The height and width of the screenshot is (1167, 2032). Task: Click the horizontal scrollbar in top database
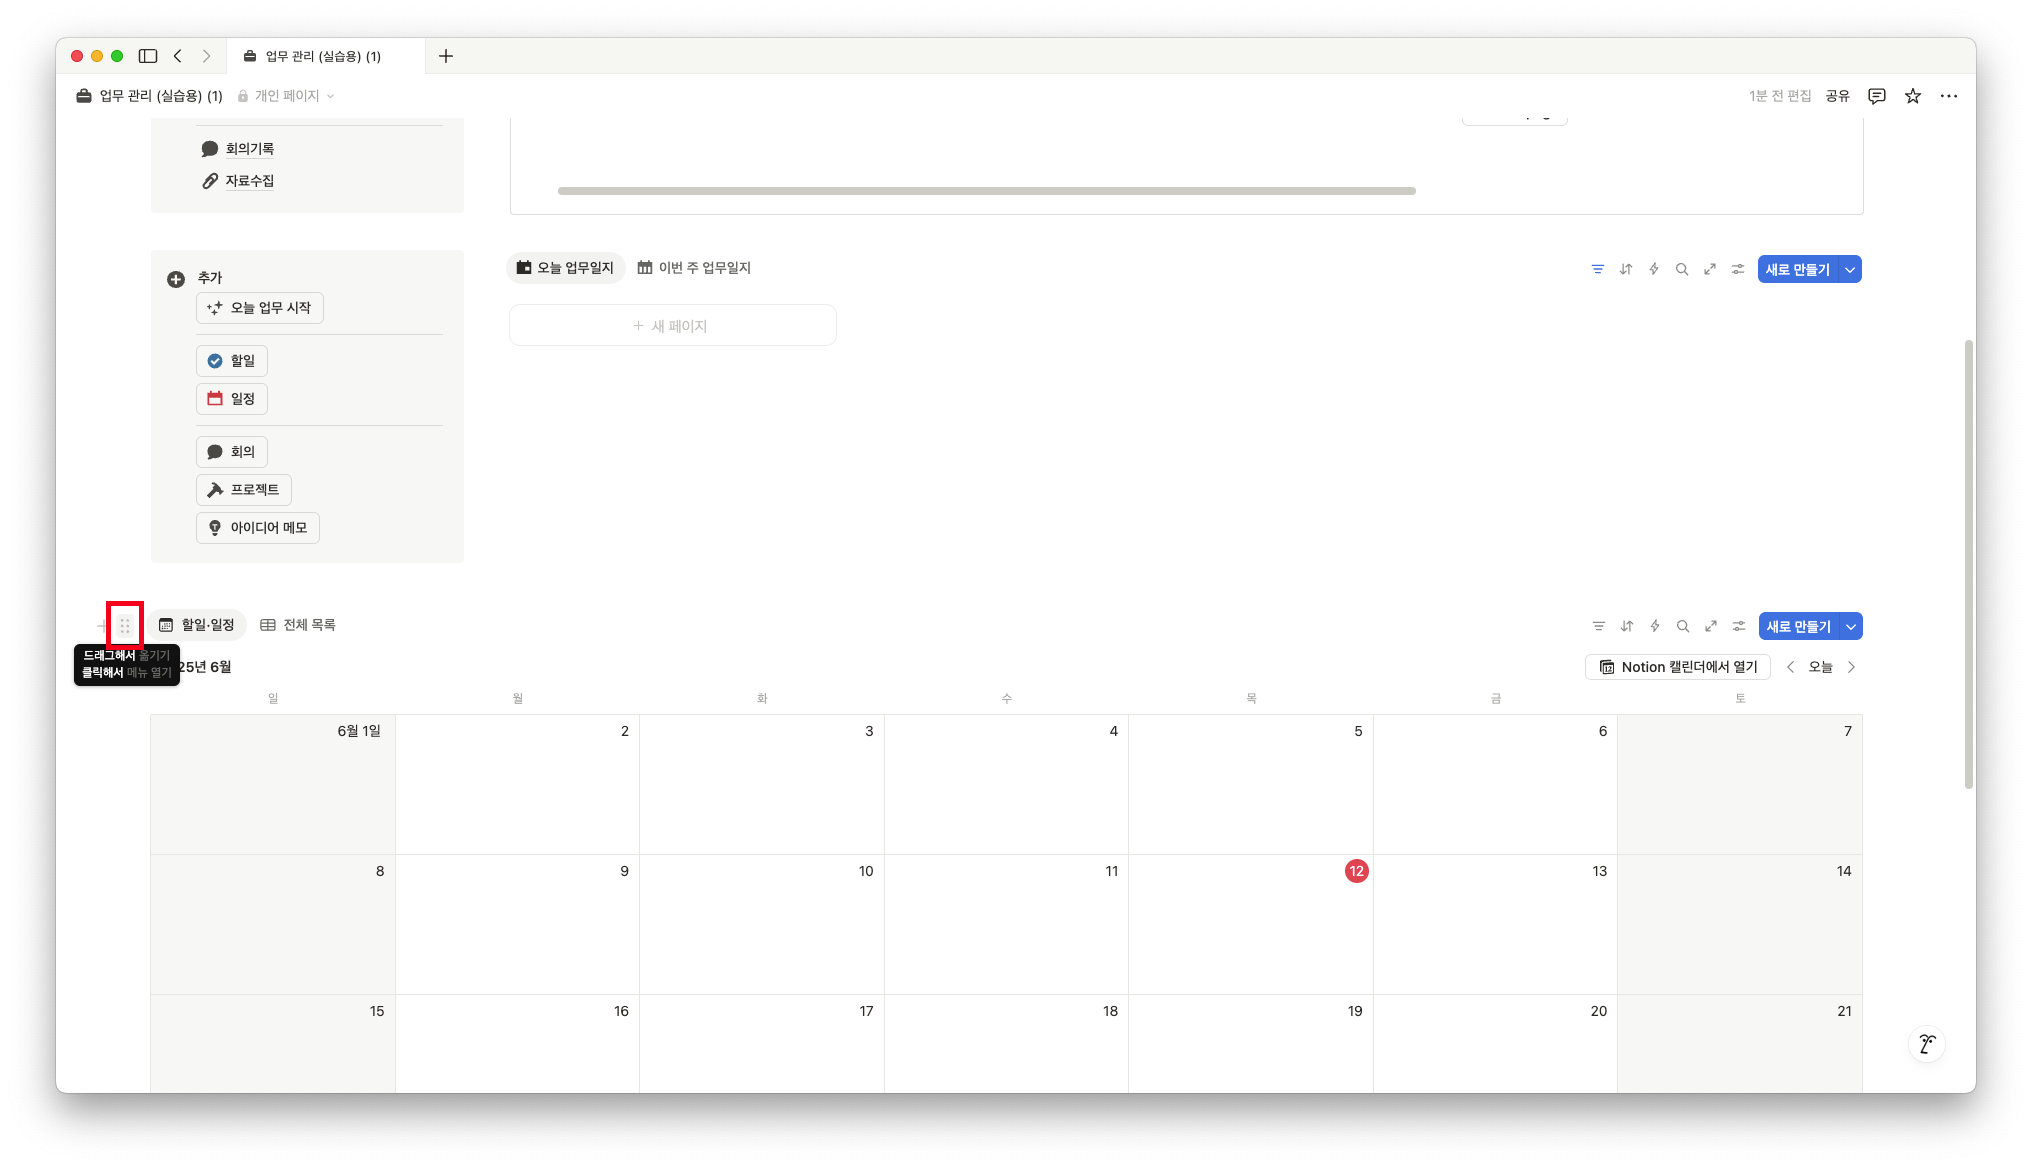(986, 190)
